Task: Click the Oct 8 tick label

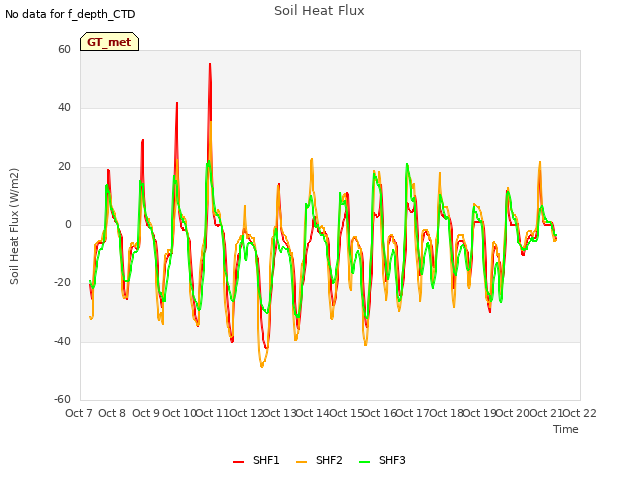Action: (x=112, y=413)
